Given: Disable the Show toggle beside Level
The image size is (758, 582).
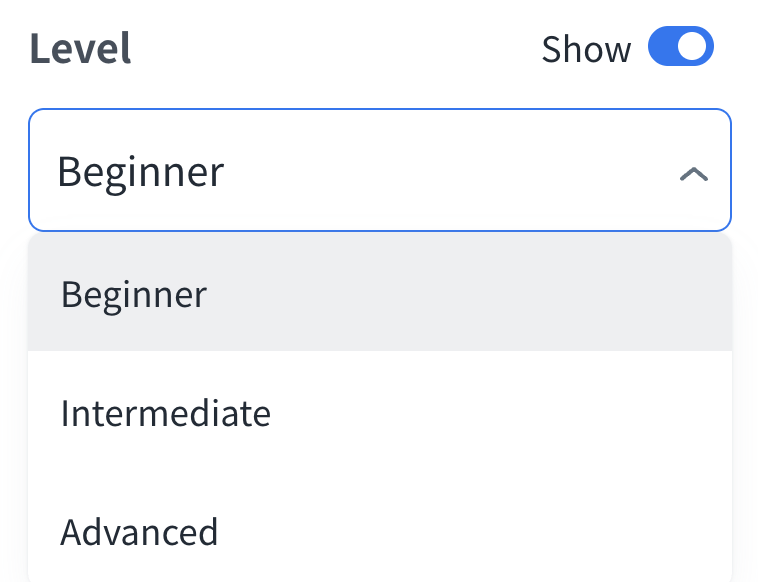Looking at the screenshot, I should click(x=680, y=47).
